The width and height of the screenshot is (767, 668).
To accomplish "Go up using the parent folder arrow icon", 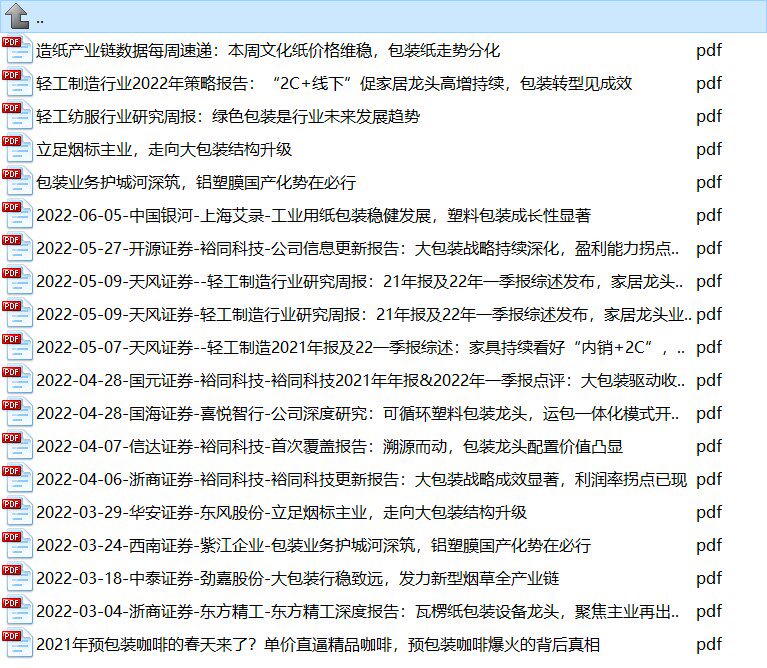I will coord(17,16).
